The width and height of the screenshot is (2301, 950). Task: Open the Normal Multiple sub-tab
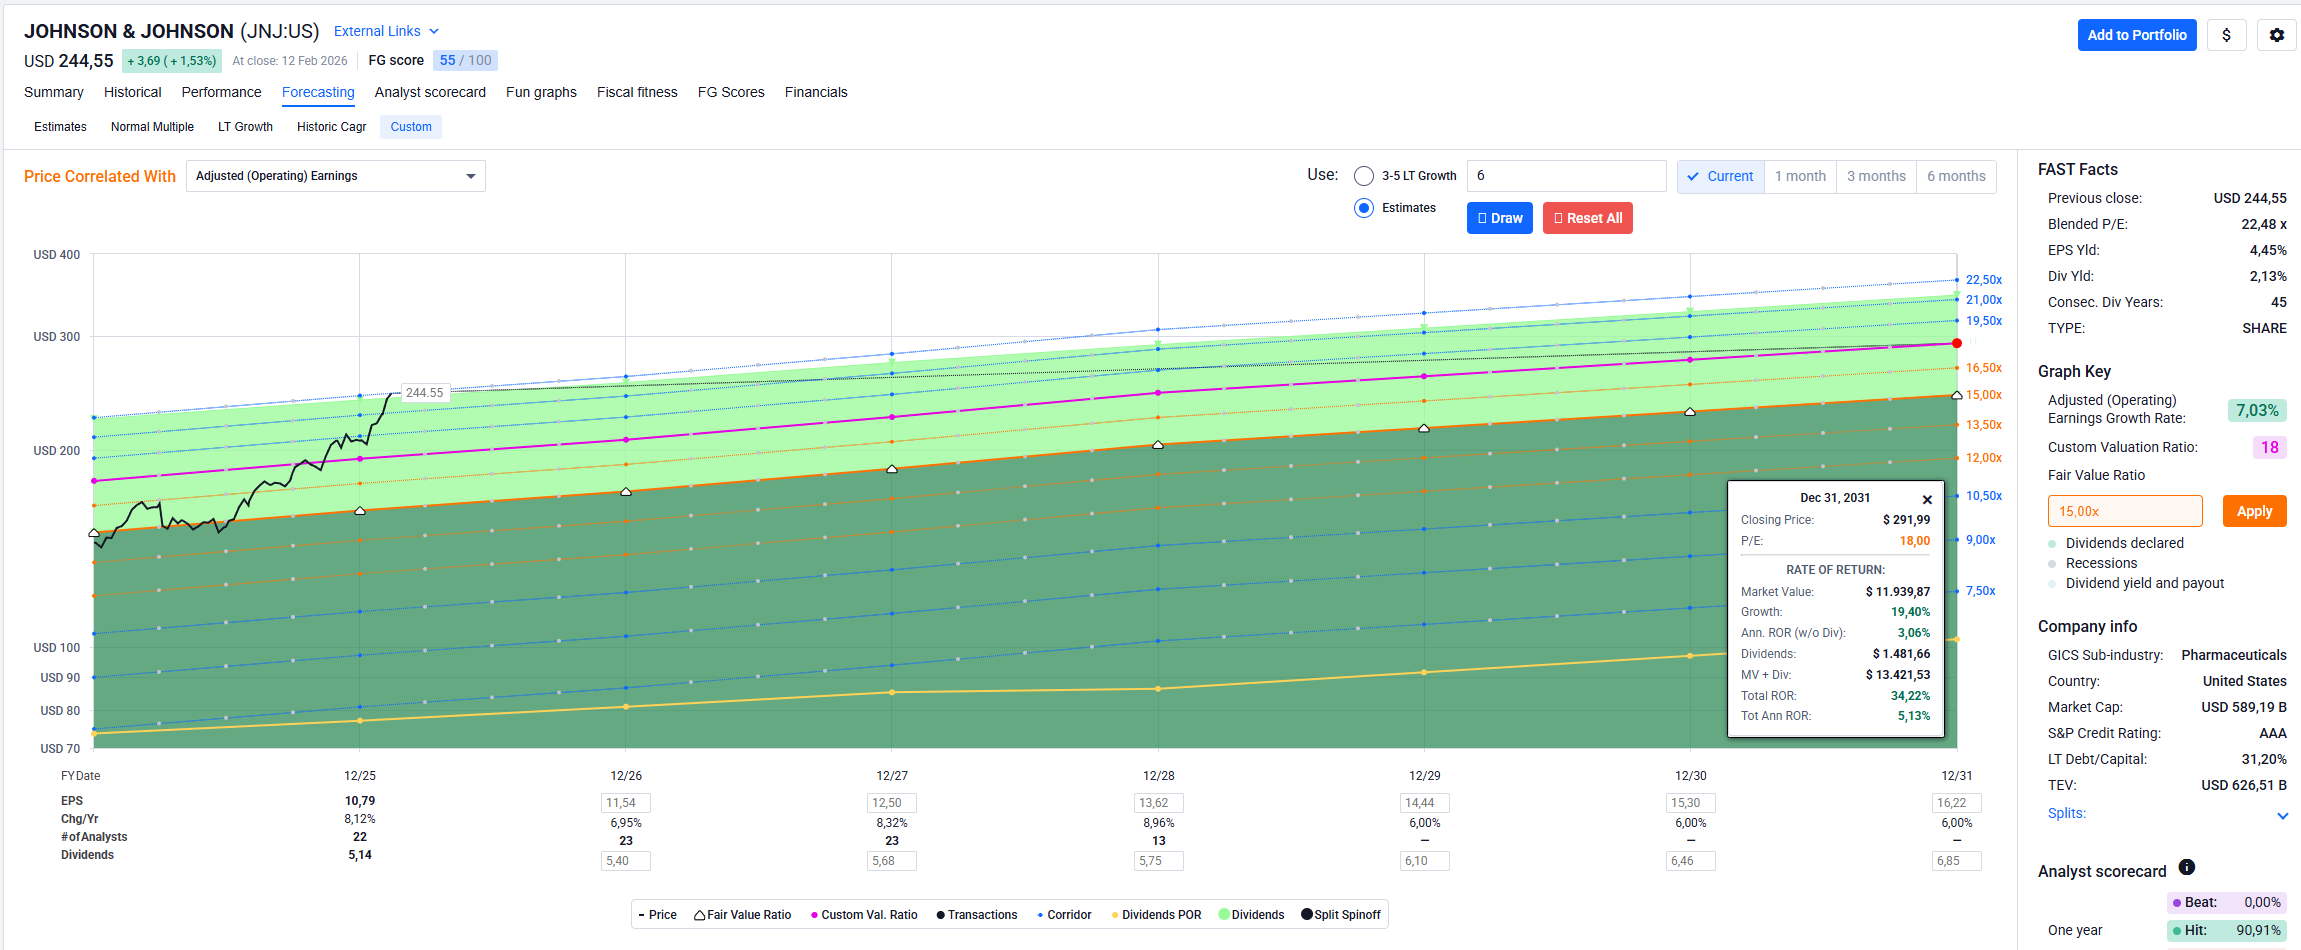point(152,127)
